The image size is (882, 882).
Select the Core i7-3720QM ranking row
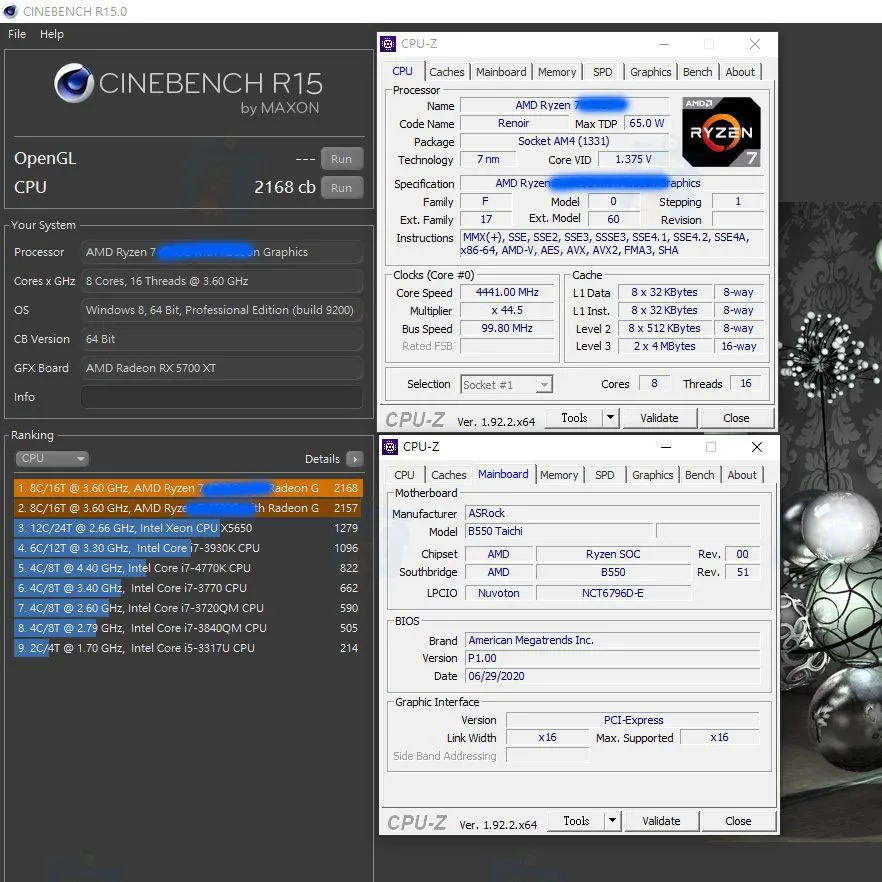tap(188, 608)
